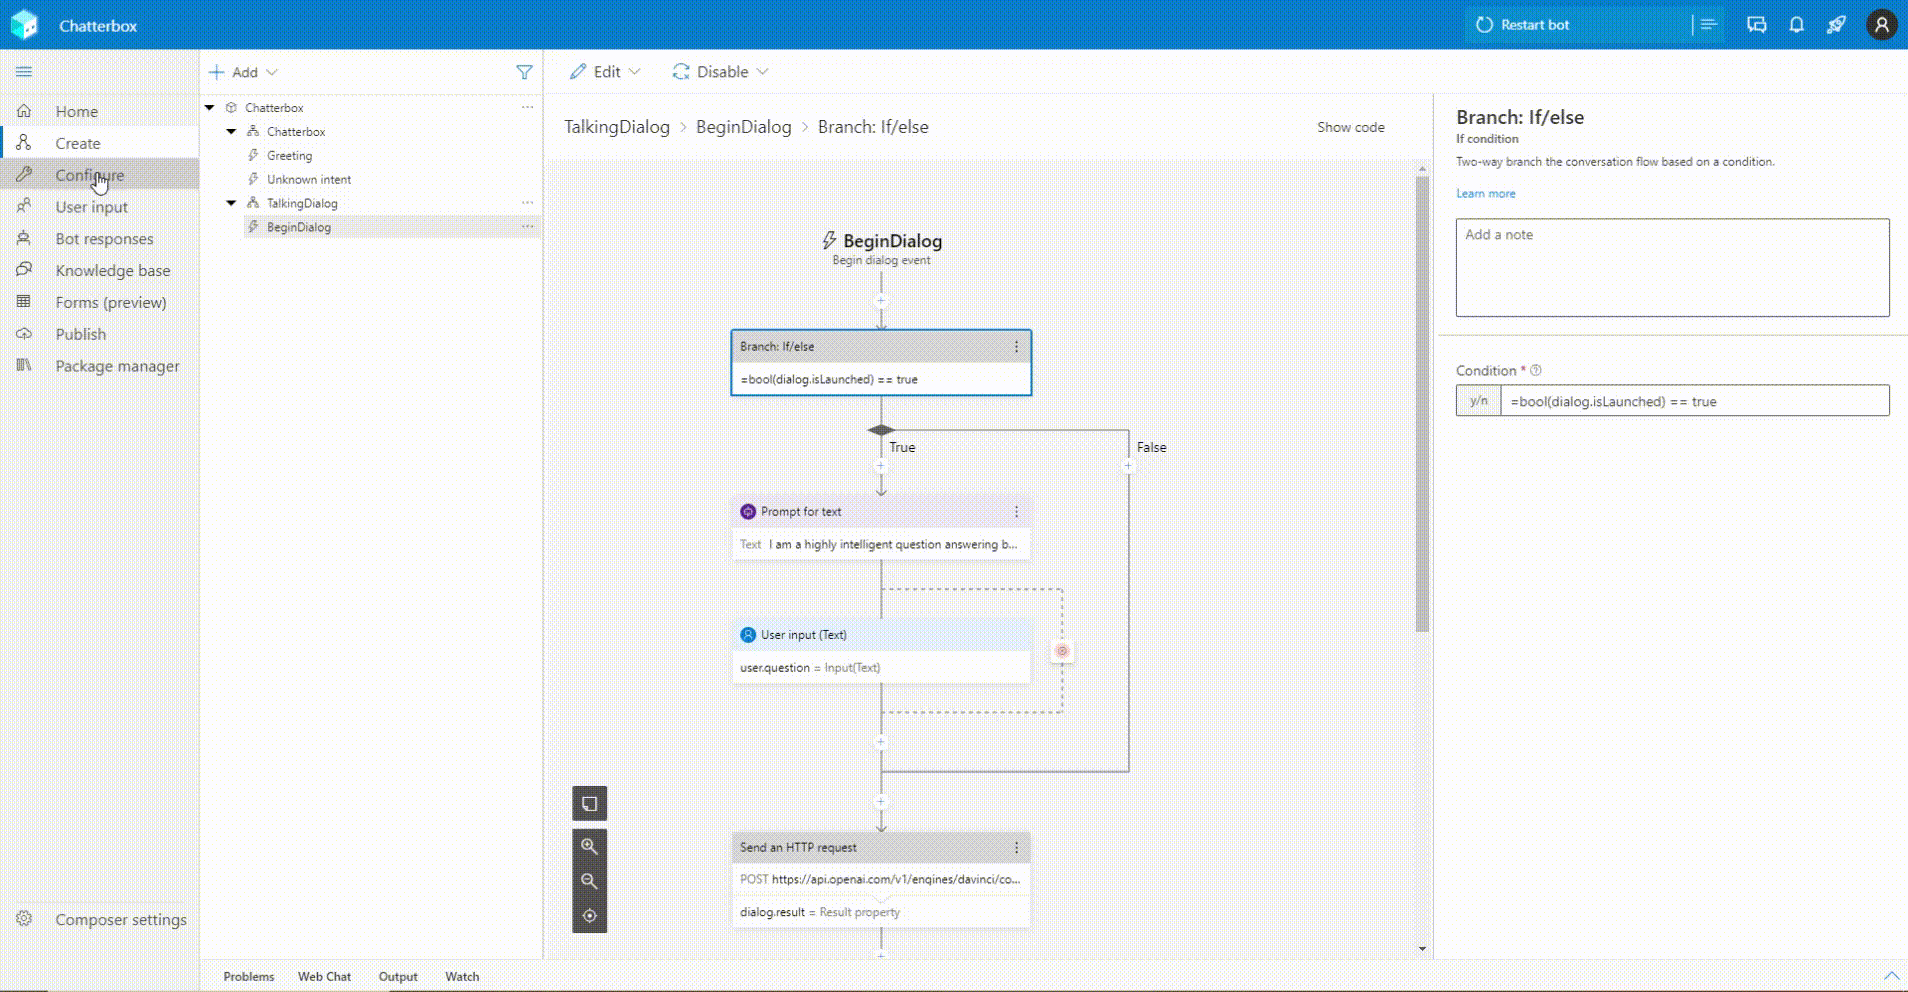The width and height of the screenshot is (1908, 992).
Task: Center the flow using the focus target icon
Action: [x=590, y=915]
